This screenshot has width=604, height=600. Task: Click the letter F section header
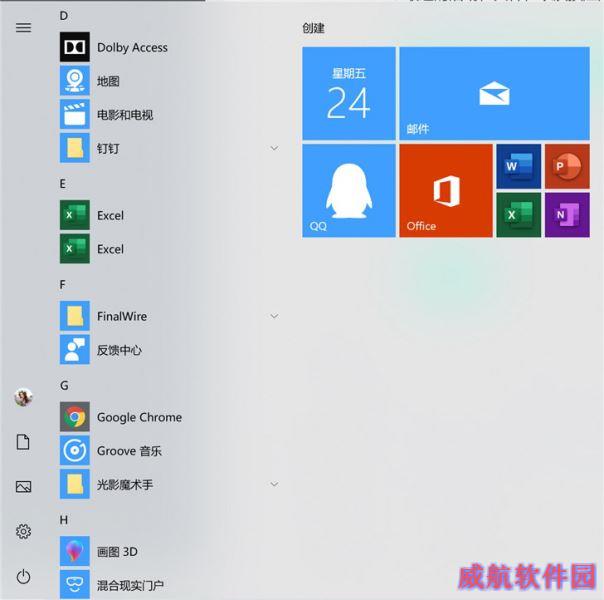[x=63, y=285]
